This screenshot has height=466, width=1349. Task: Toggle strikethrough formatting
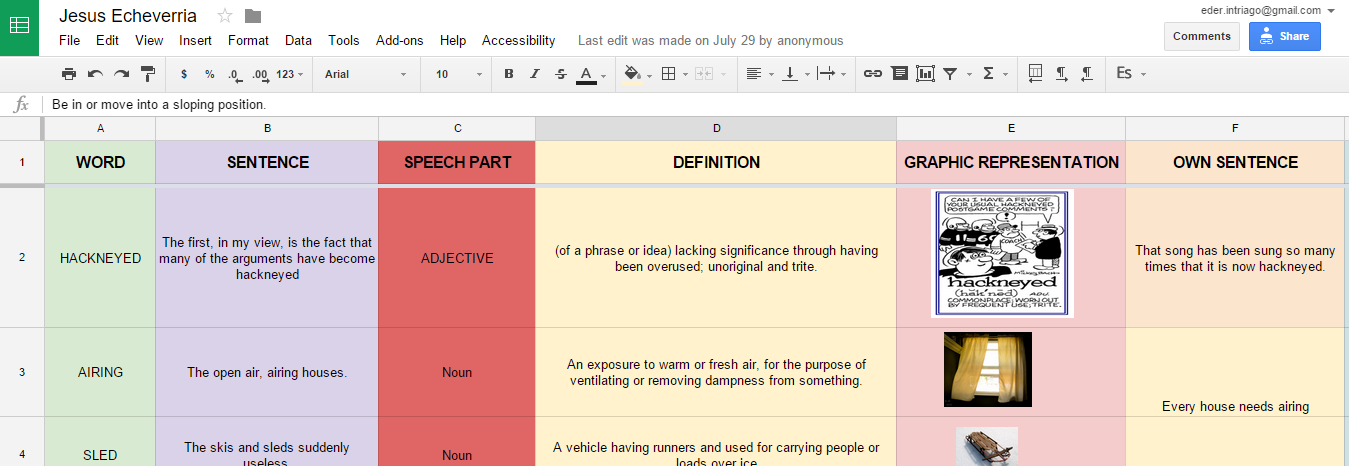coord(560,74)
